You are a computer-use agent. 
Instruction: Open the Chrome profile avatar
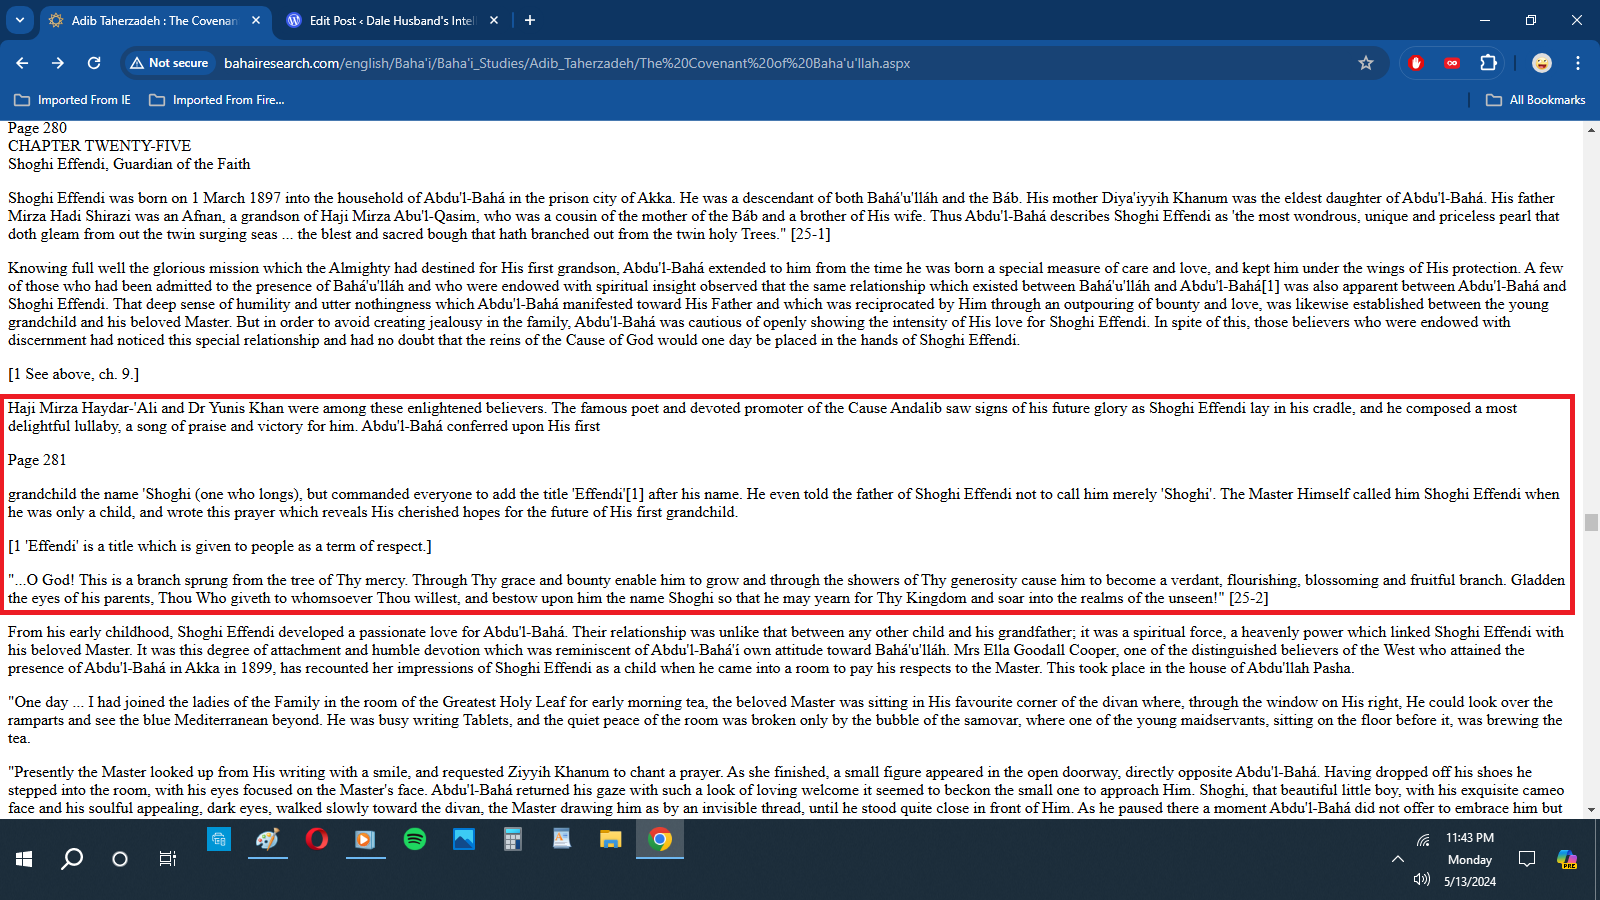point(1541,63)
